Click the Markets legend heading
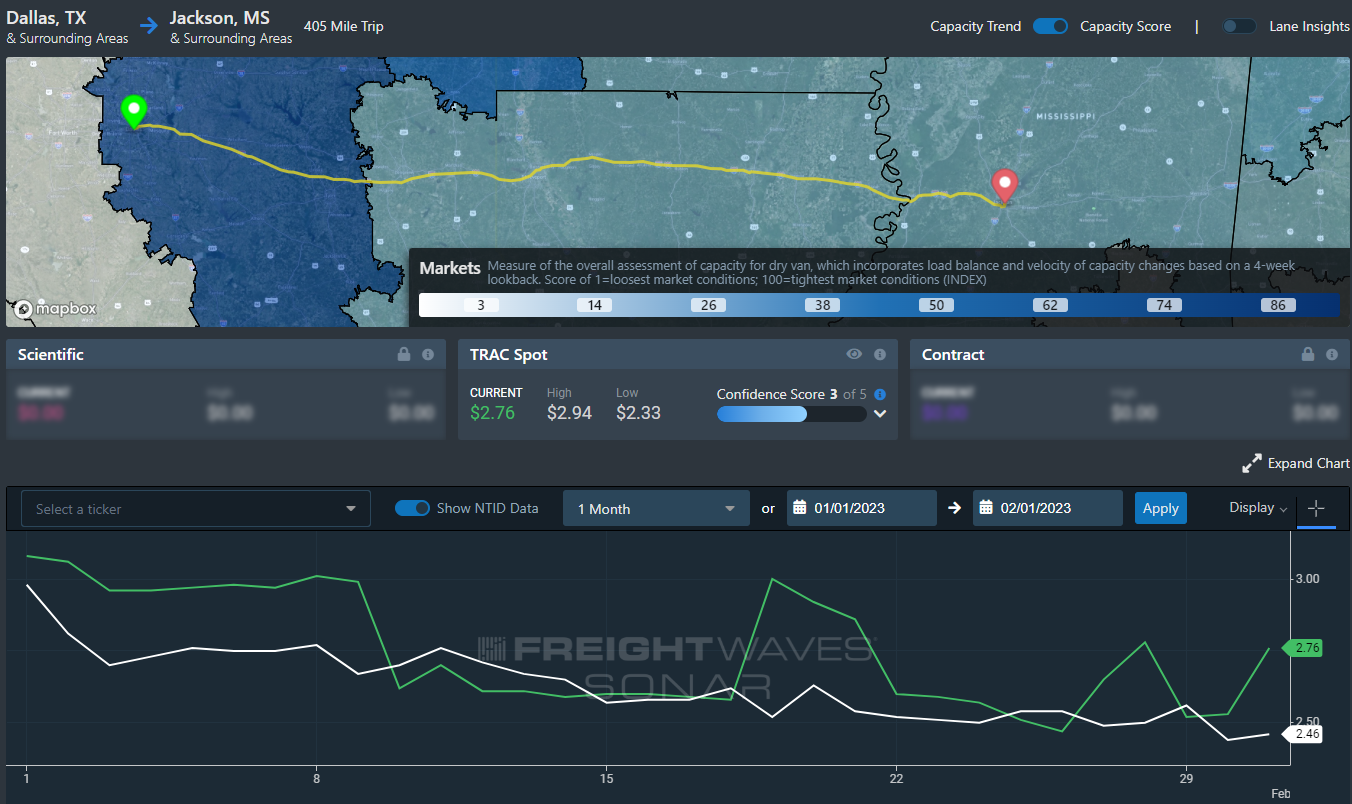Screen dimensions: 1352x804 [x=449, y=268]
